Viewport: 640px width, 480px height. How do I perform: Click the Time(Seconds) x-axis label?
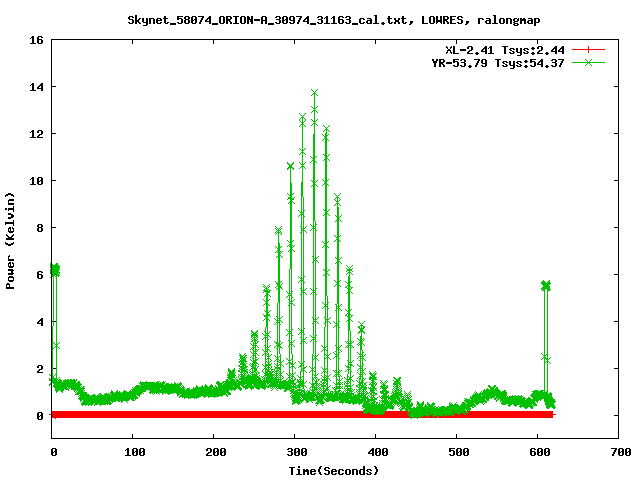333,471
